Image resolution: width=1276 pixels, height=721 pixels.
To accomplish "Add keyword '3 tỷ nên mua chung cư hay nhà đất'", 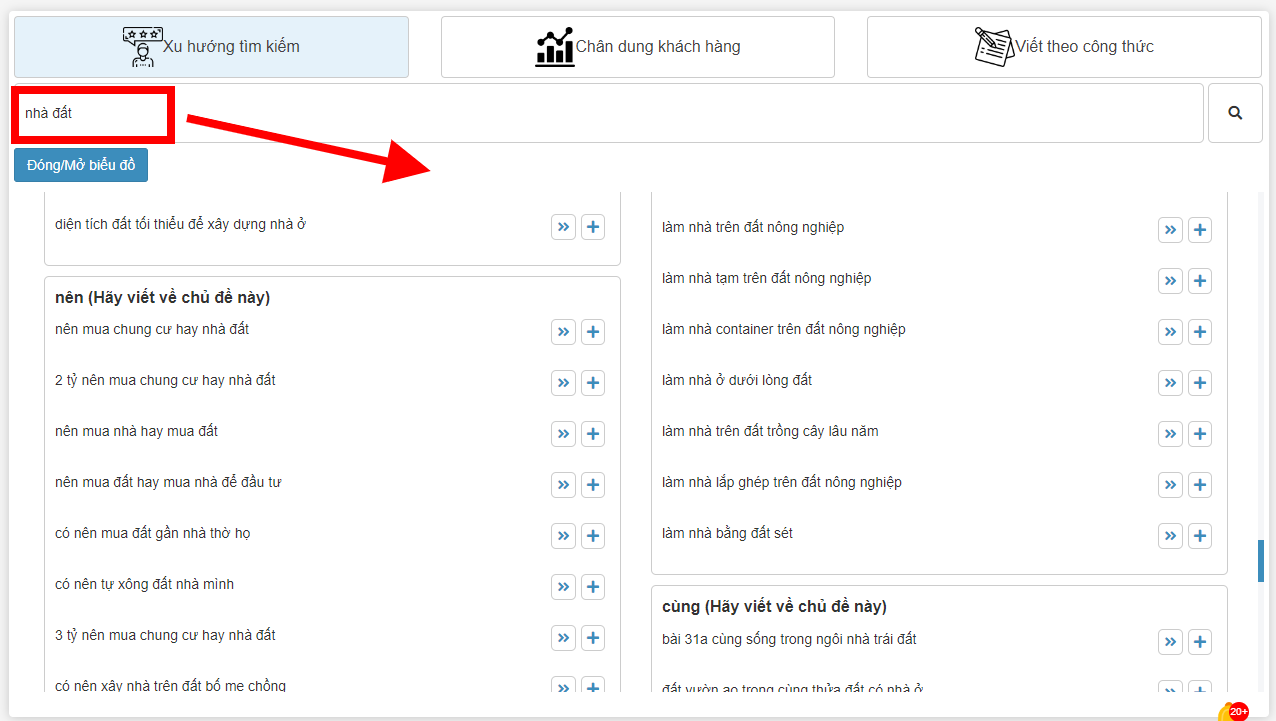I will coord(593,637).
